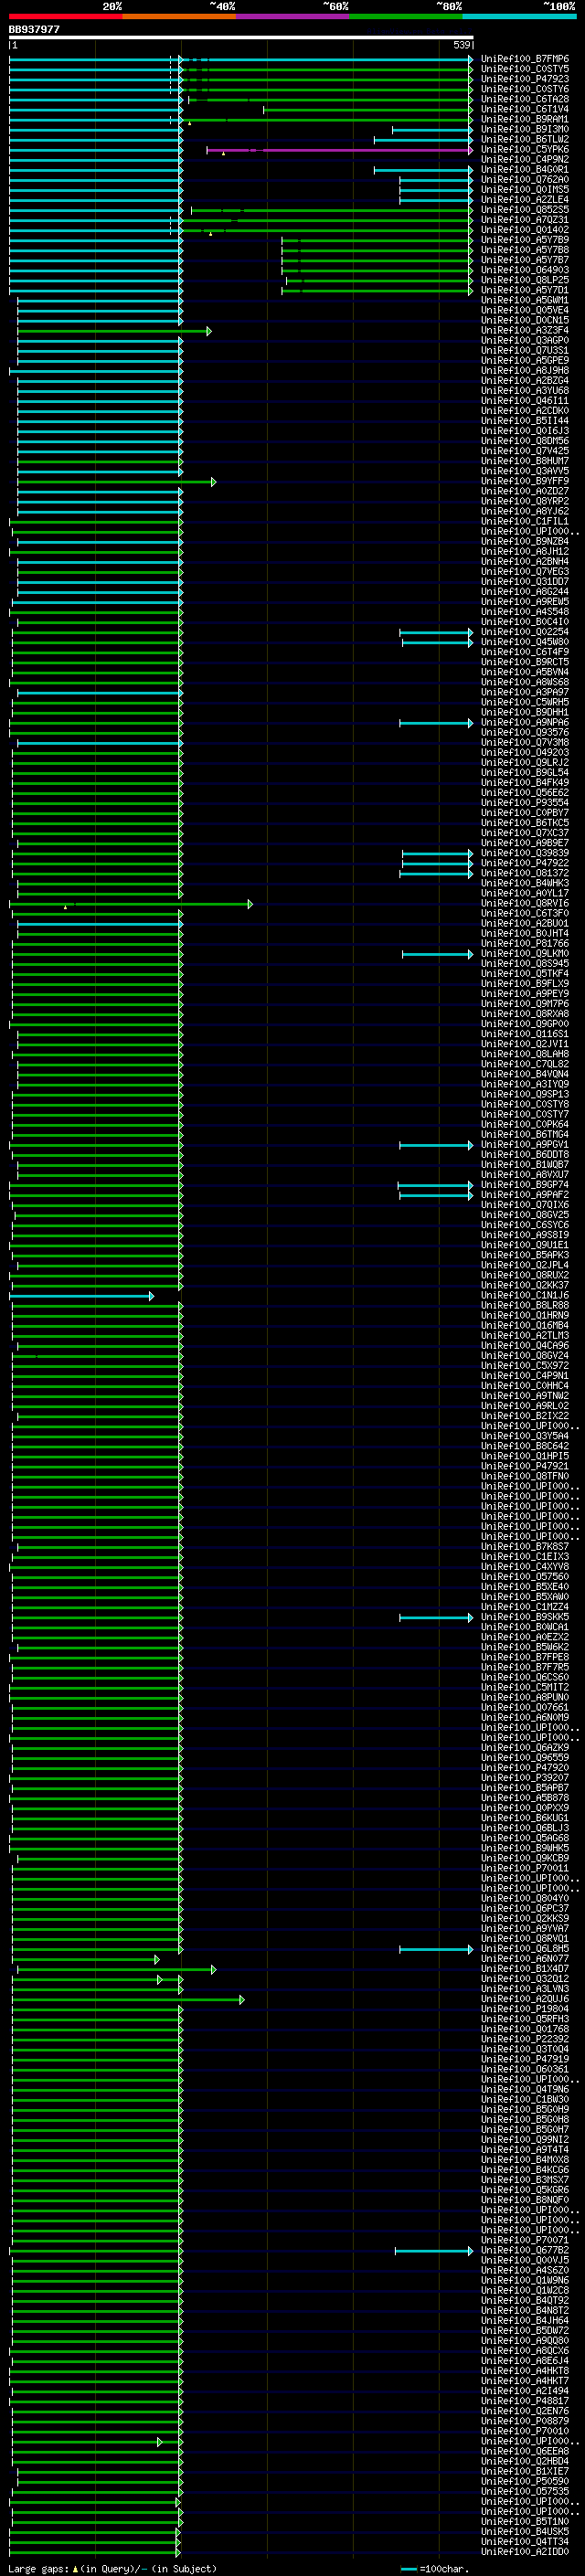
Task: Select the UniRef100_Q0IMS5 label
Action: tap(524, 189)
